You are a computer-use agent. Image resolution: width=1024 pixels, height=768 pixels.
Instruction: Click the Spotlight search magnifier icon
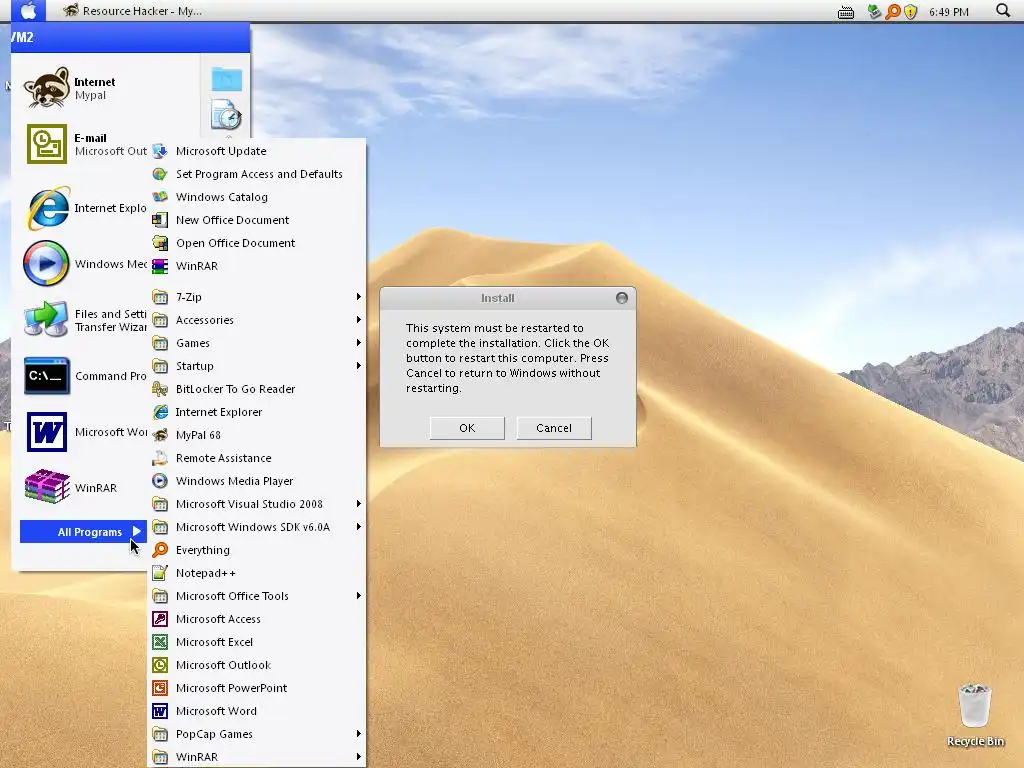tap(1002, 10)
